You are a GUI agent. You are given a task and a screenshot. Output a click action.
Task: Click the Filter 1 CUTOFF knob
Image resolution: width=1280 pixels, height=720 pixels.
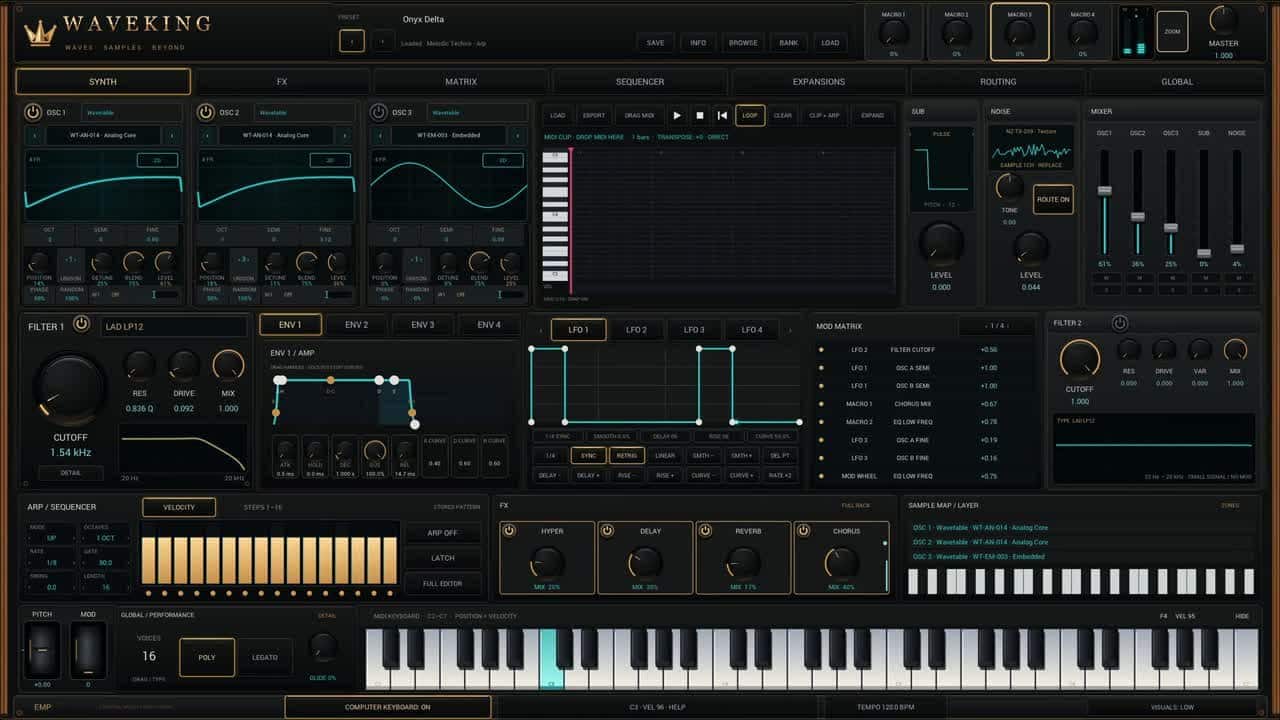click(x=70, y=390)
